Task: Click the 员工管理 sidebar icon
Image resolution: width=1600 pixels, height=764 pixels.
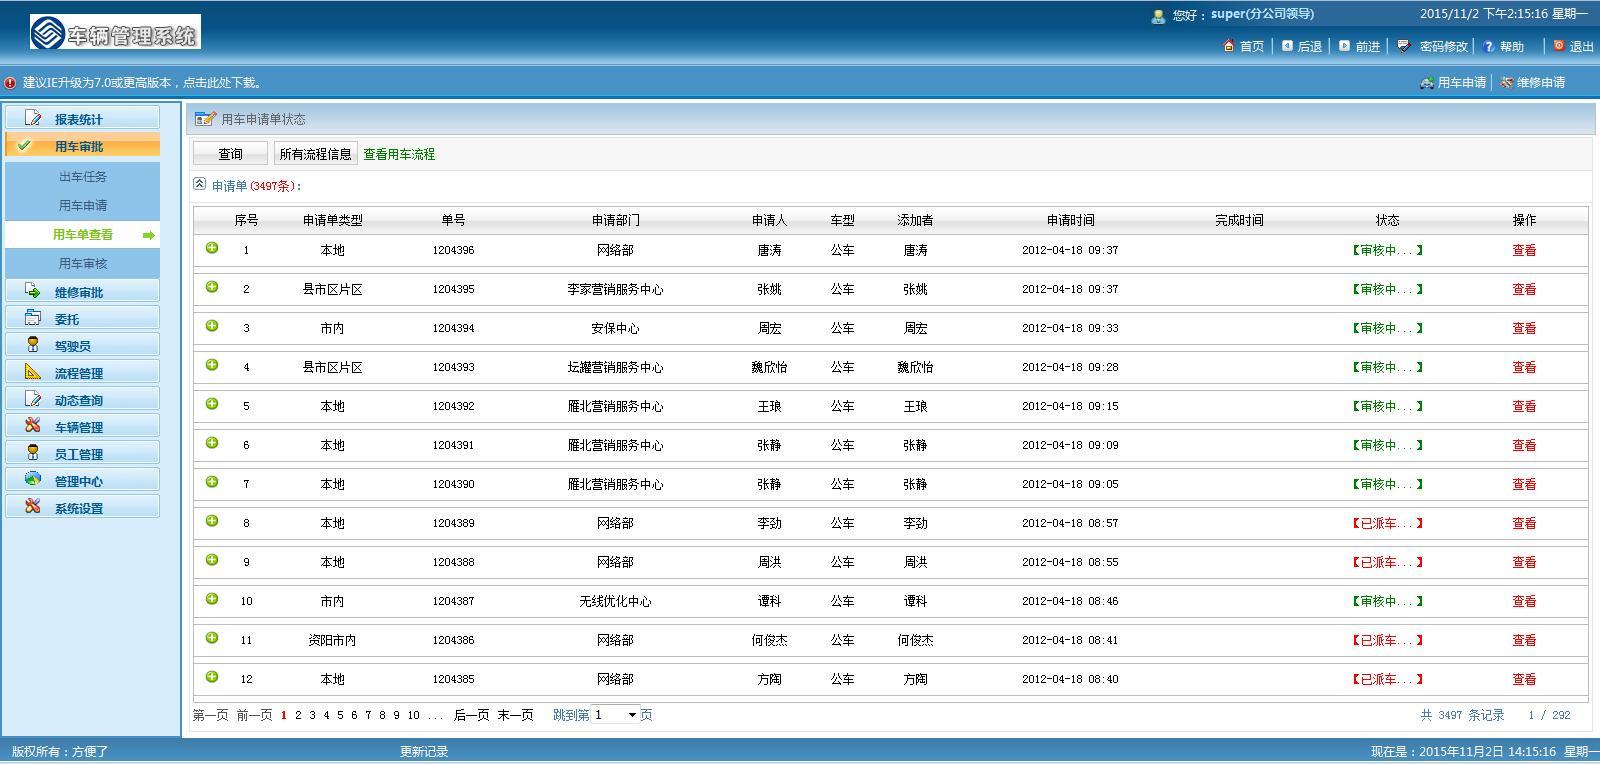Action: [x=33, y=453]
